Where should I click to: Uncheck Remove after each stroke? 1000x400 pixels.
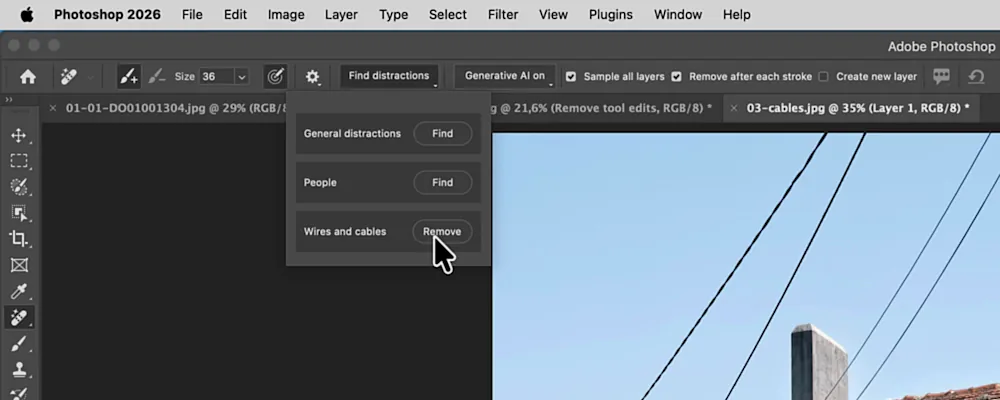tap(676, 77)
